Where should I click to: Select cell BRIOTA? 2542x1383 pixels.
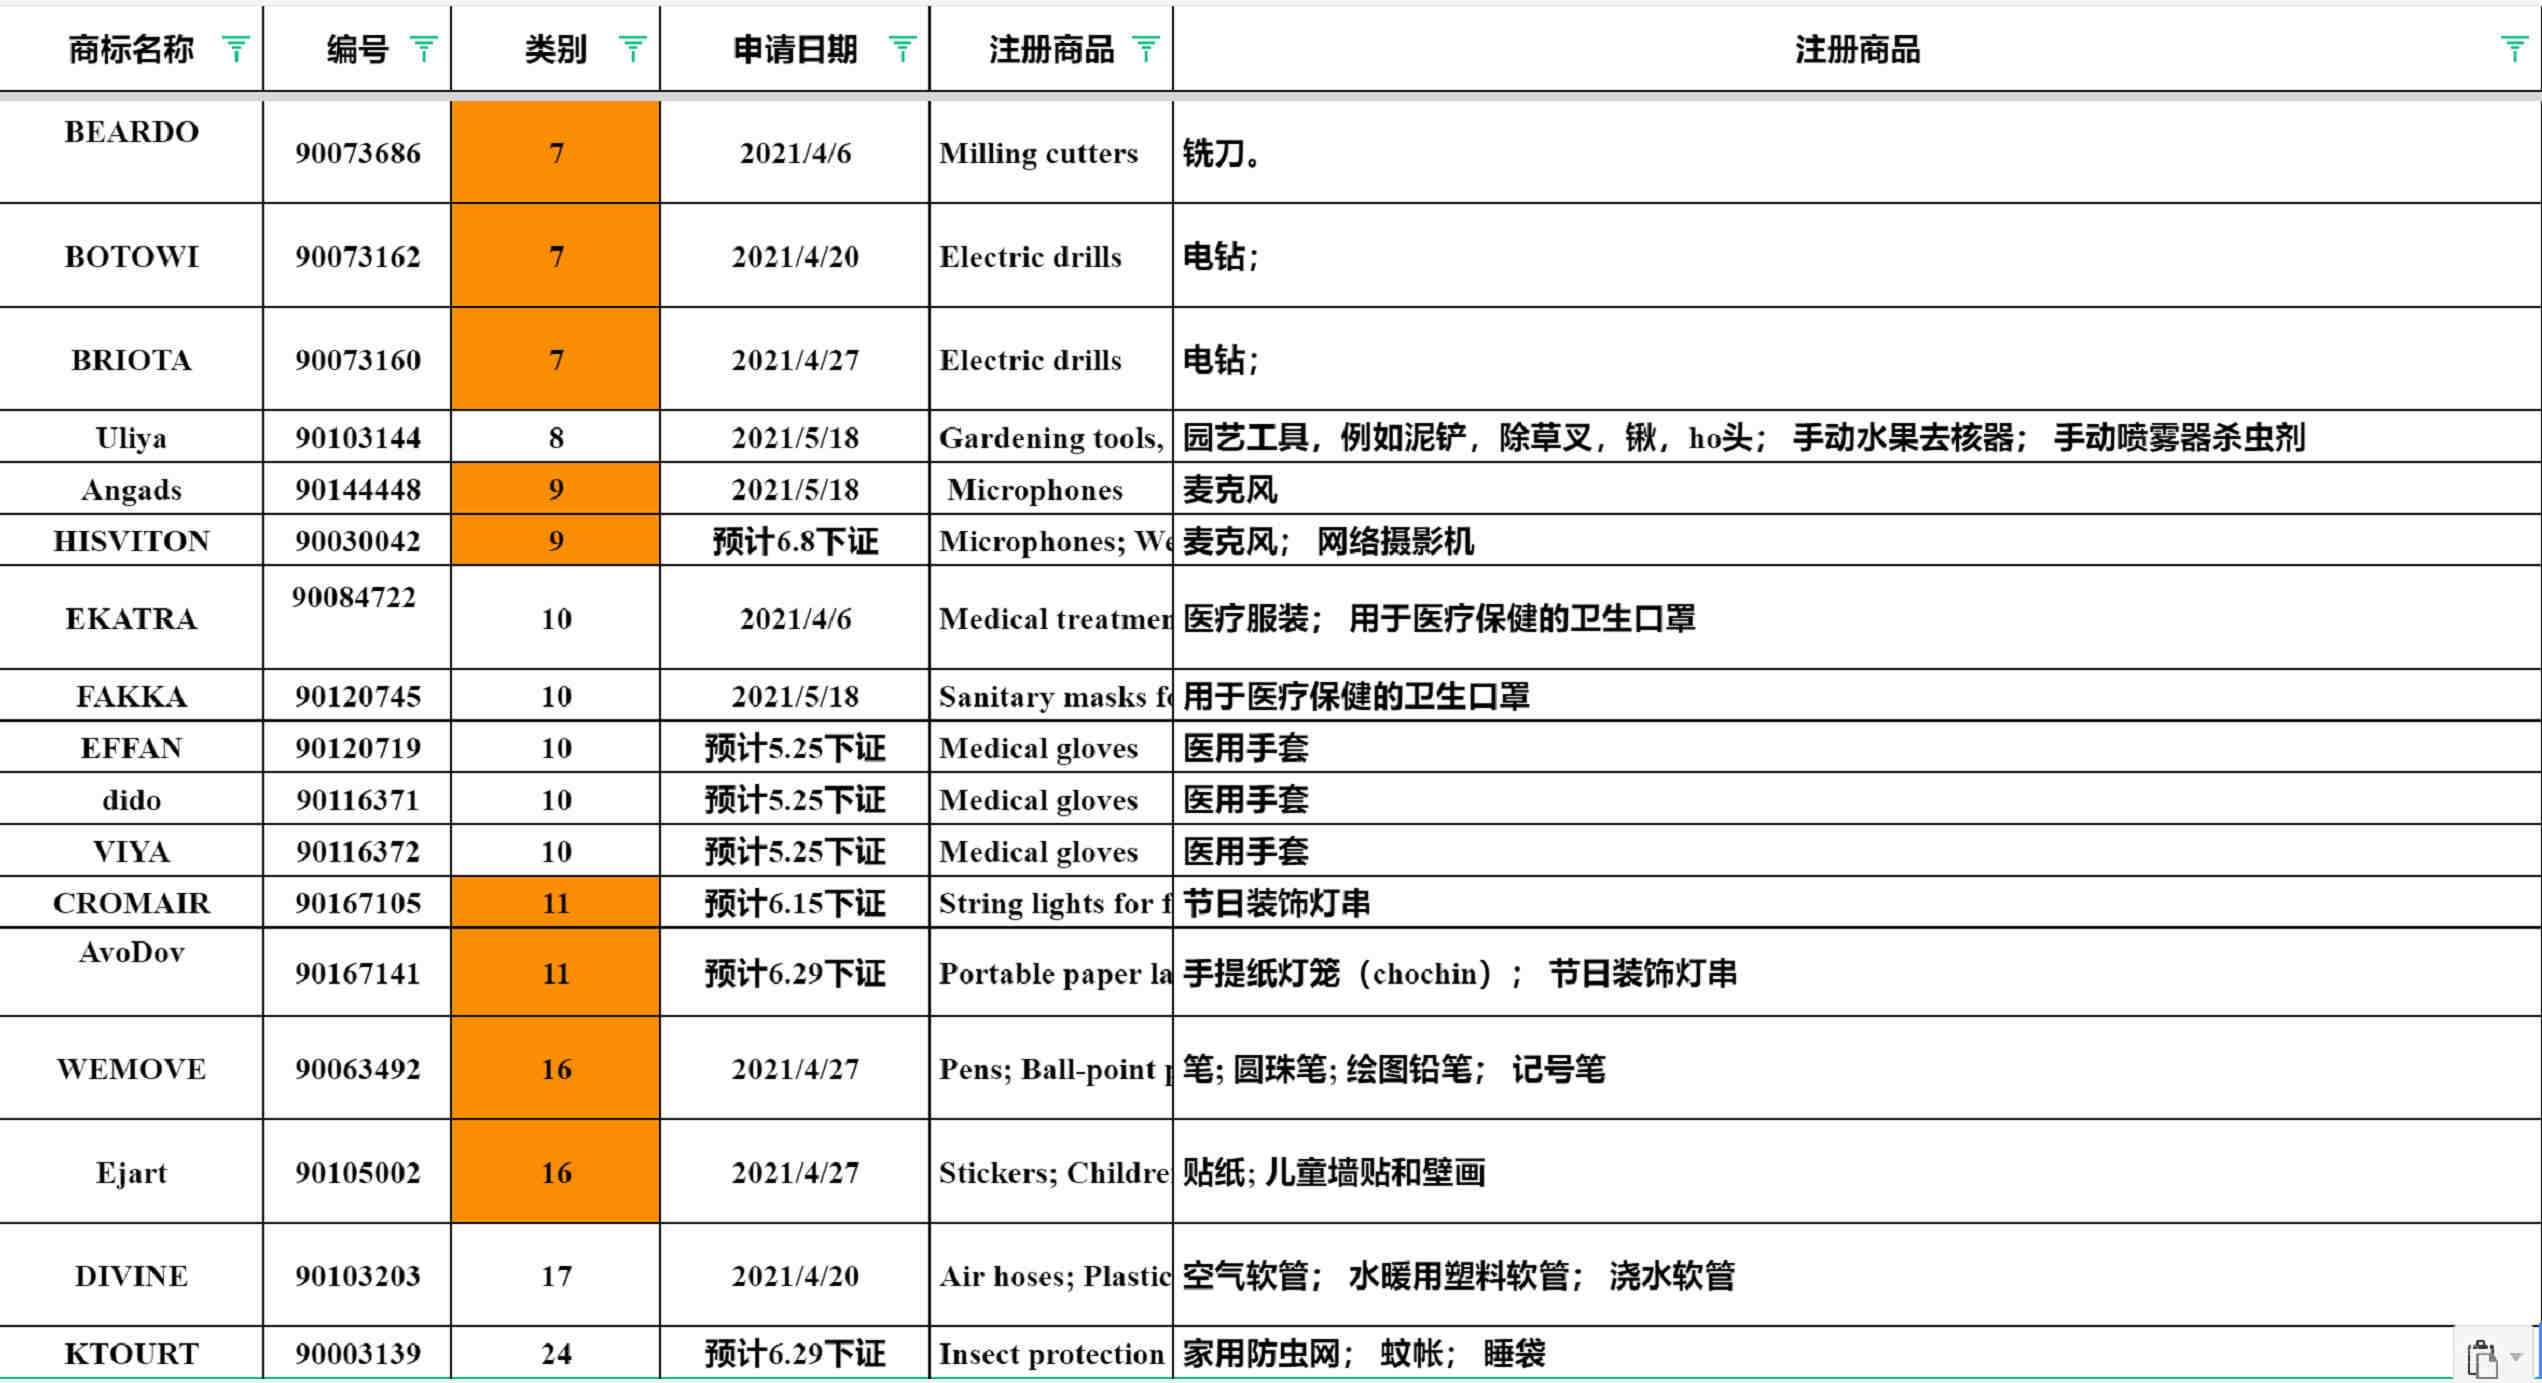pyautogui.click(x=131, y=359)
